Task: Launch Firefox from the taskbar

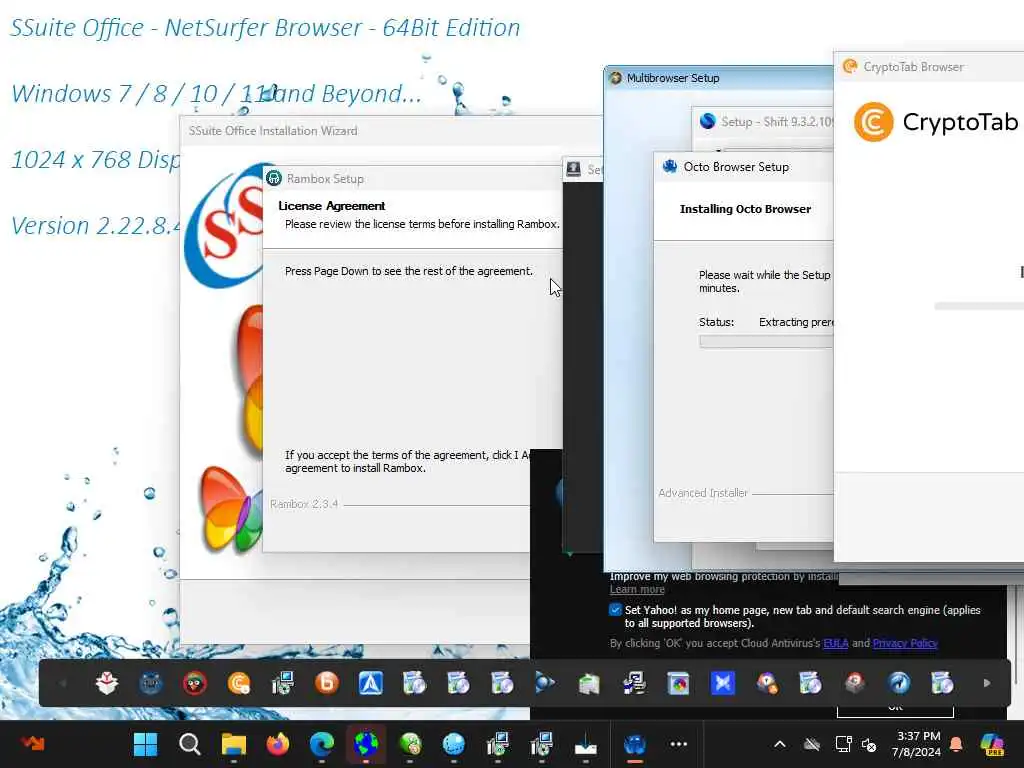Action: point(278,744)
